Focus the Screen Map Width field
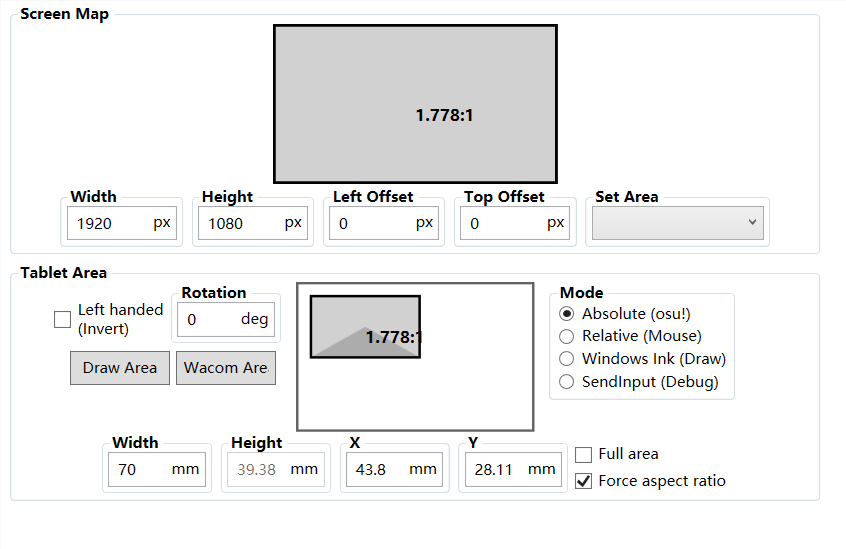 coord(122,223)
